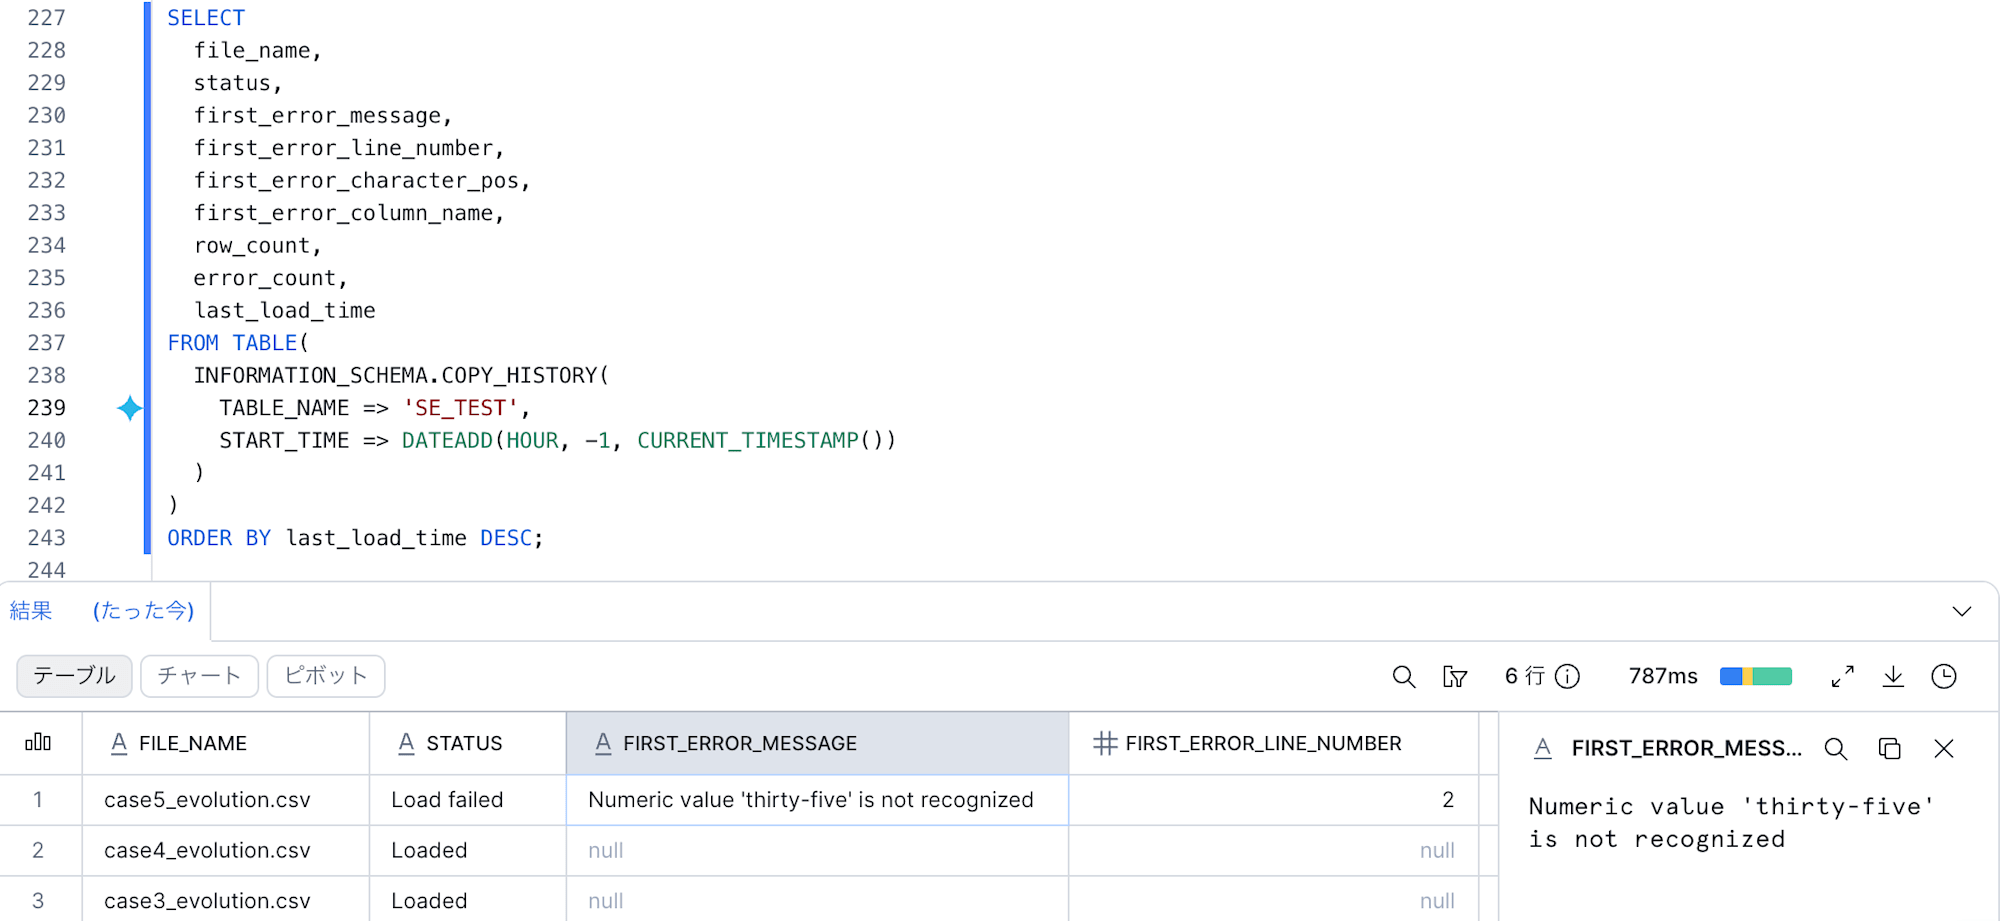Click line number 227 in the gutter
Screen dimensions: 2000x921
point(46,18)
